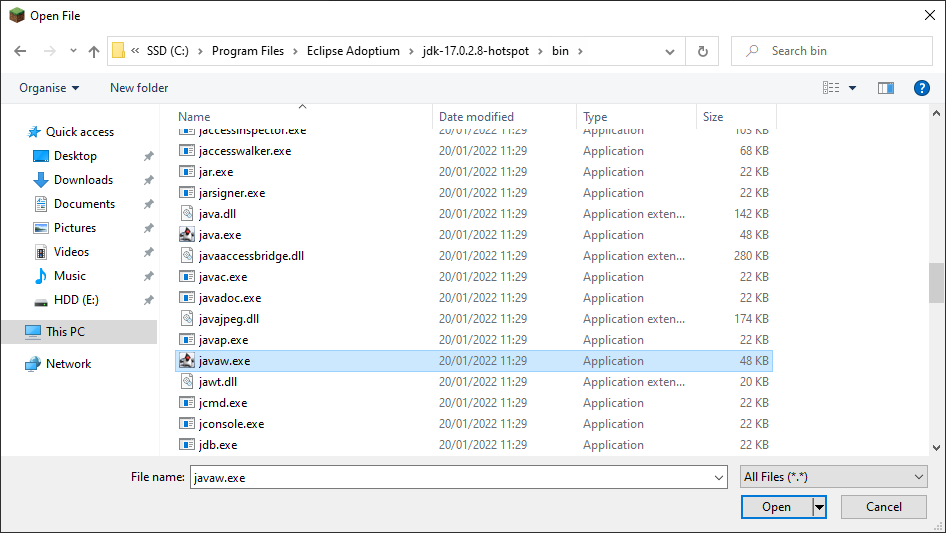This screenshot has height=533, width=946.
Task: Click the Open button's split arrow
Action: tap(820, 507)
